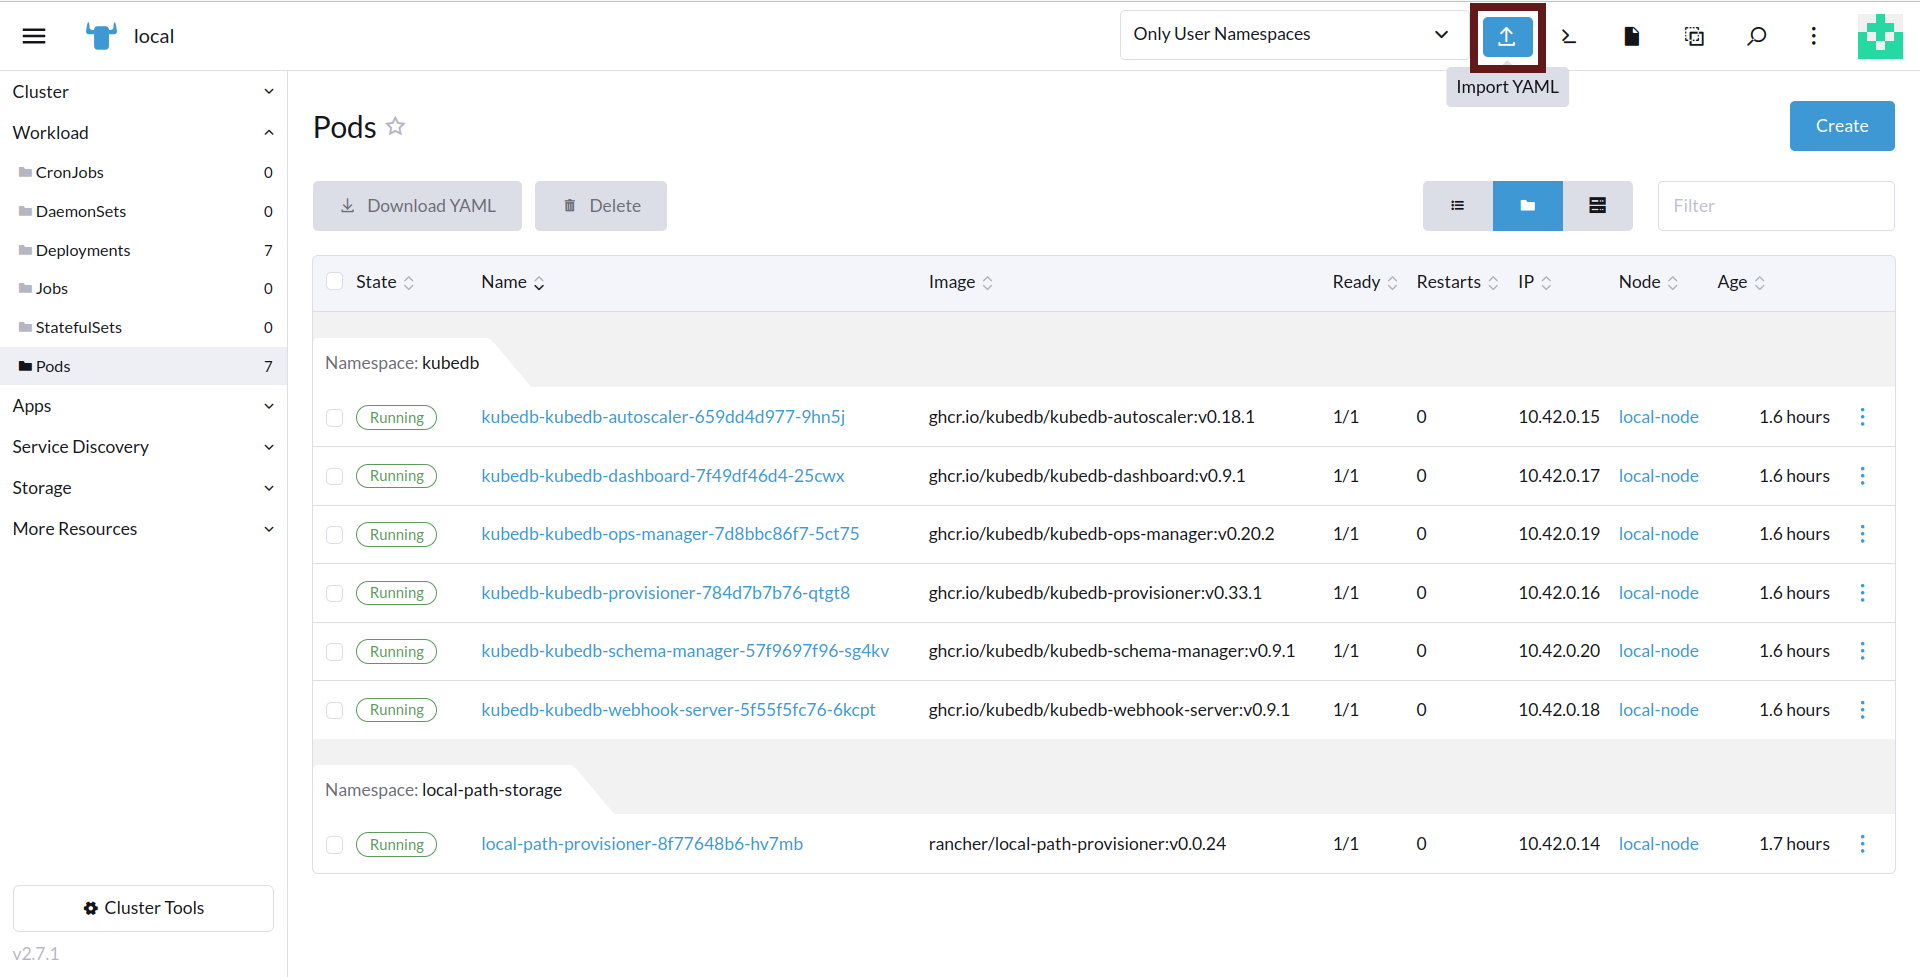Select all pods with header checkbox
The width and height of the screenshot is (1920, 977).
pyautogui.click(x=335, y=282)
